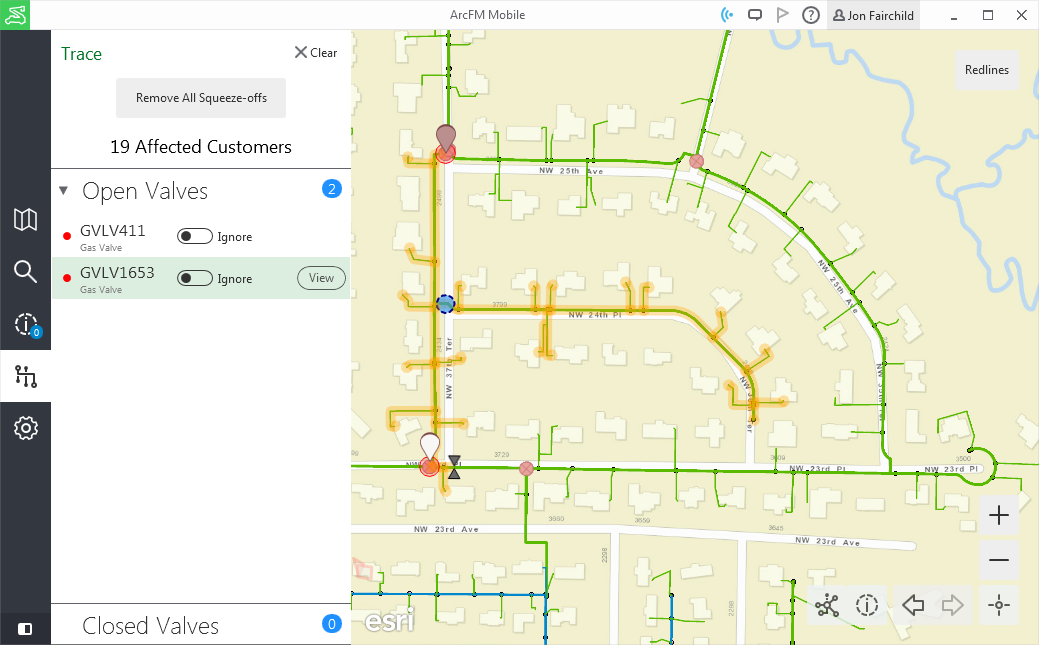Open the Map tab in sidebar
The height and width of the screenshot is (645, 1039).
point(25,219)
